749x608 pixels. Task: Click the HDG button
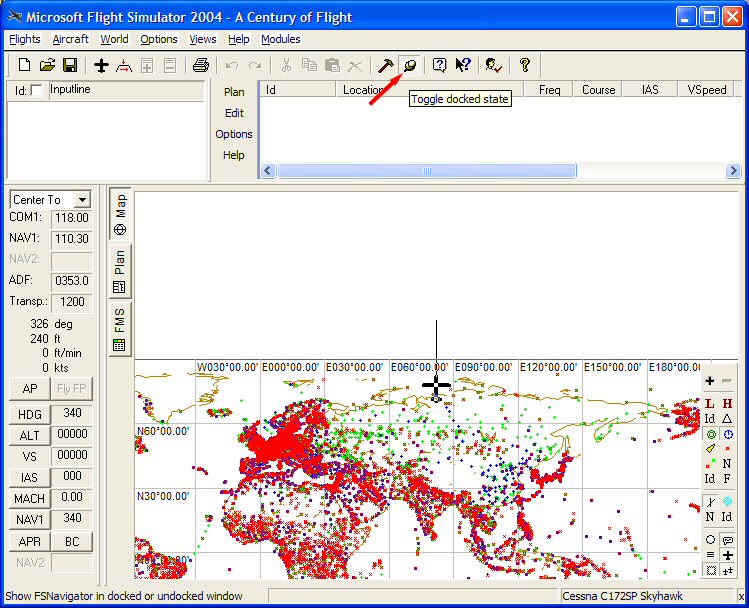(x=30, y=415)
